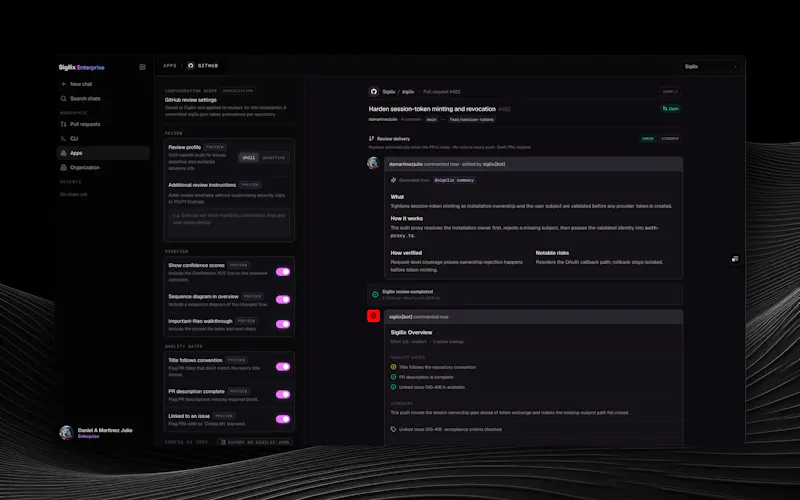The height and width of the screenshot is (500, 800).
Task: Click Export as sigilix.json button
Action: coord(255,442)
